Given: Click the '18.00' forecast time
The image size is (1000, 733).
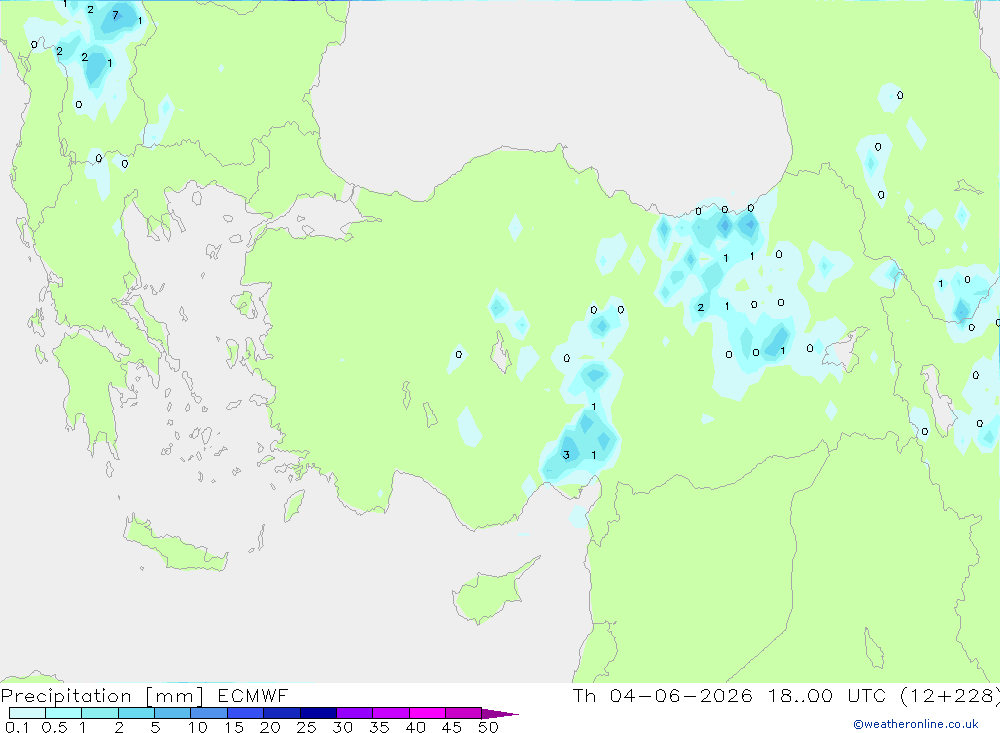Looking at the screenshot, I should [800, 695].
